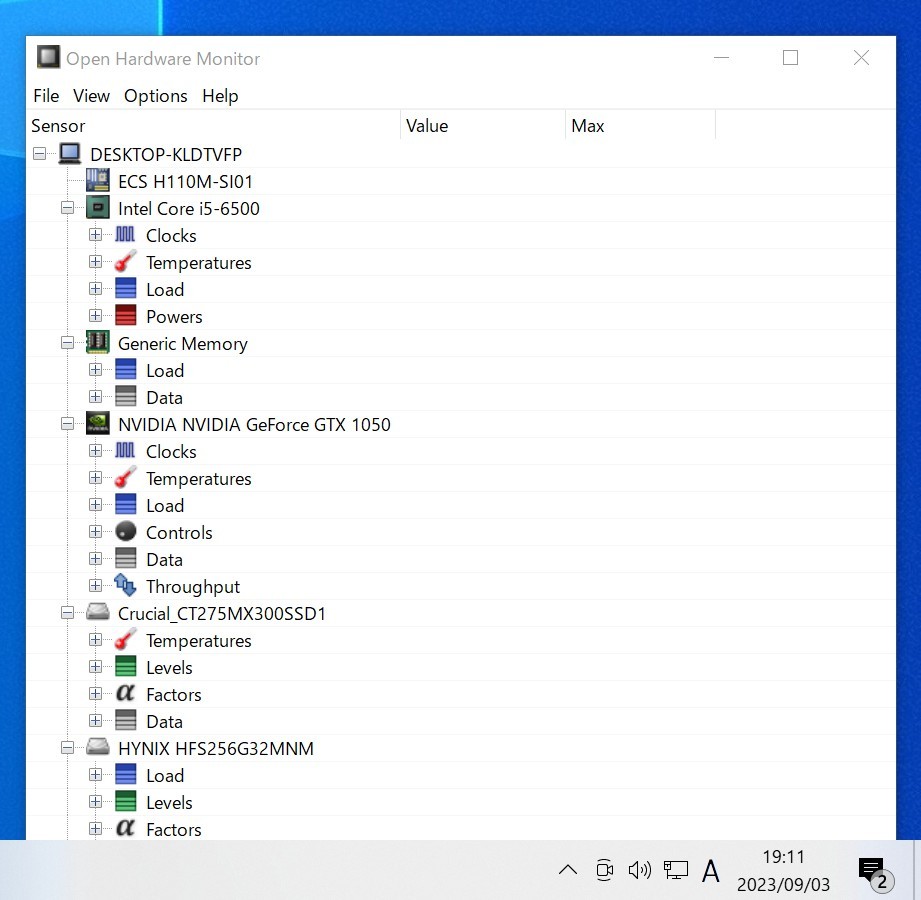
Task: Click the DESKTOP-KLDTVFP computer icon
Action: 70,154
